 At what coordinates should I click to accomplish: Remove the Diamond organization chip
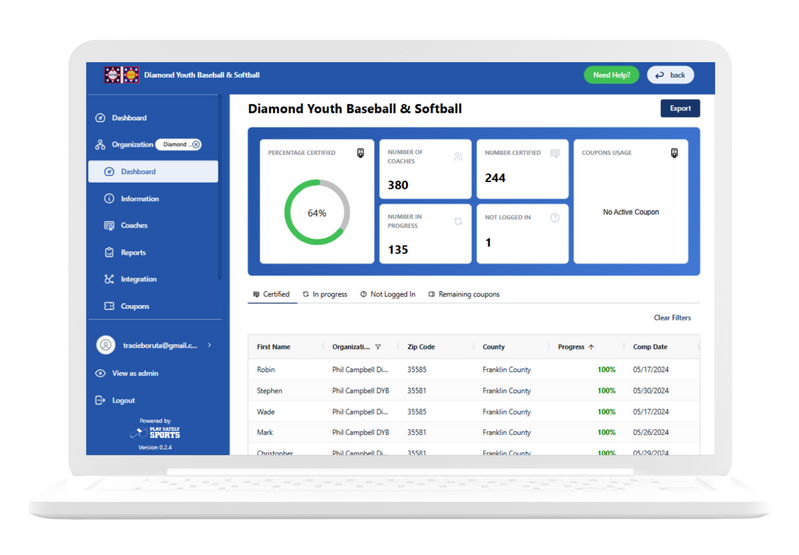point(196,145)
